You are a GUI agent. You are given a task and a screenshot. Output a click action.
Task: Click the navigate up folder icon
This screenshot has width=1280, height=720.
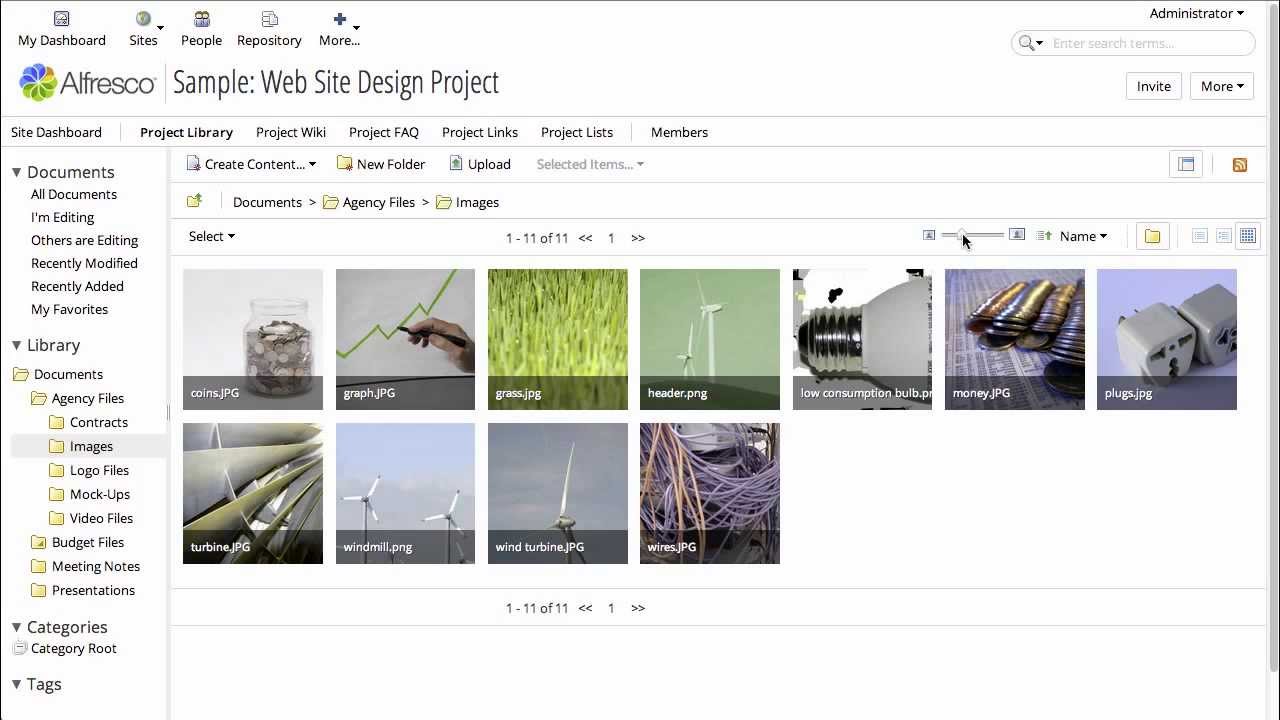pos(194,202)
